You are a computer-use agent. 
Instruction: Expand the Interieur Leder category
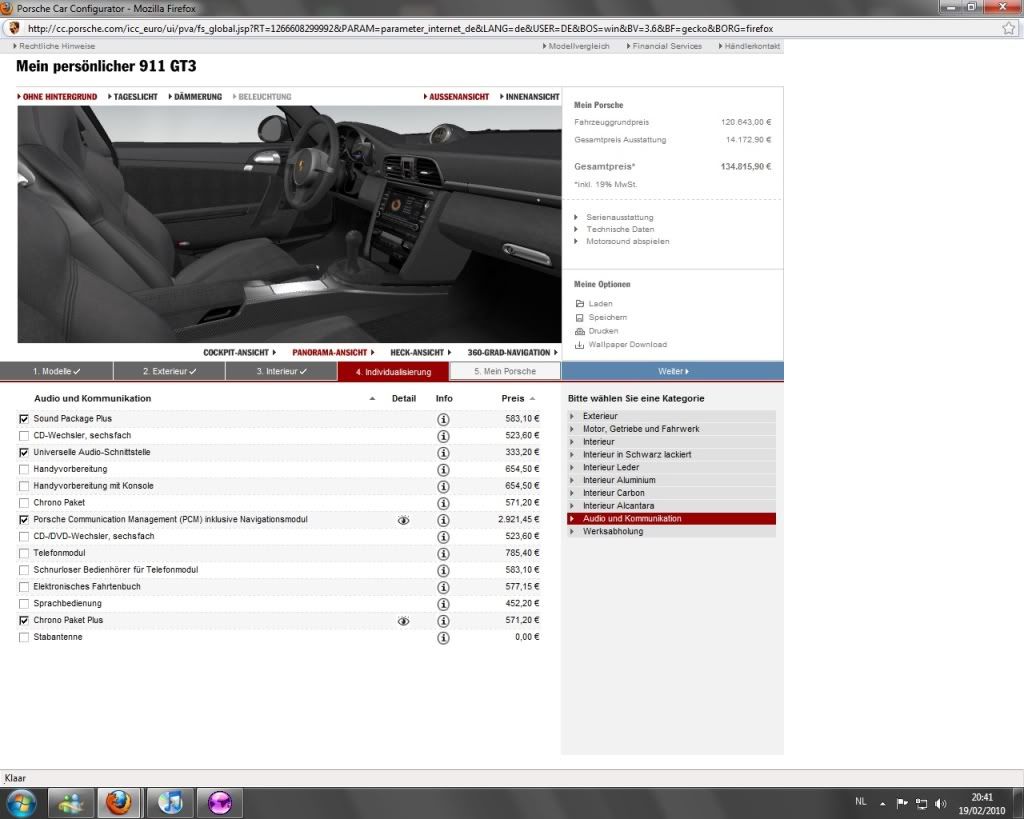point(671,468)
